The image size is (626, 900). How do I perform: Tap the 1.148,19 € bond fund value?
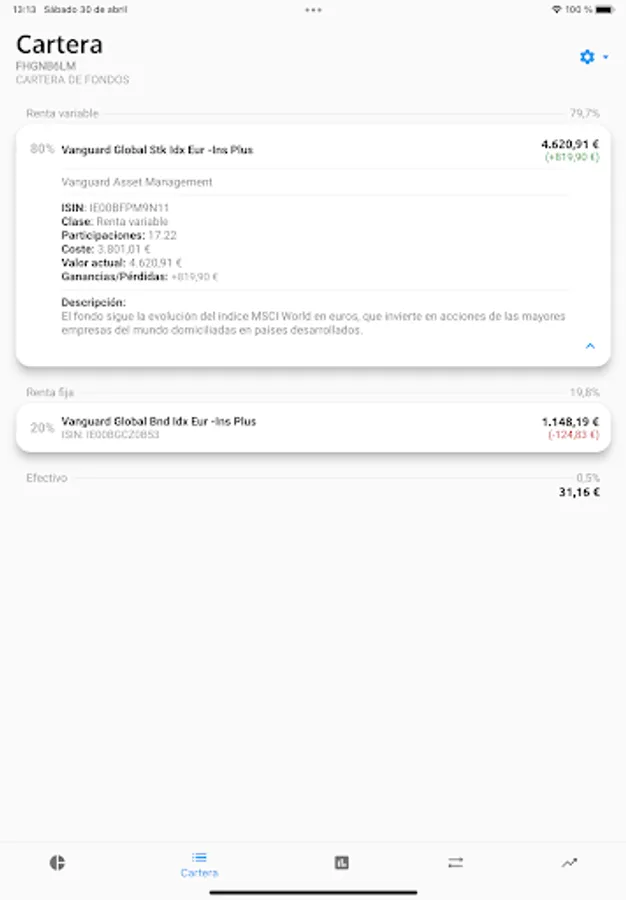click(570, 422)
